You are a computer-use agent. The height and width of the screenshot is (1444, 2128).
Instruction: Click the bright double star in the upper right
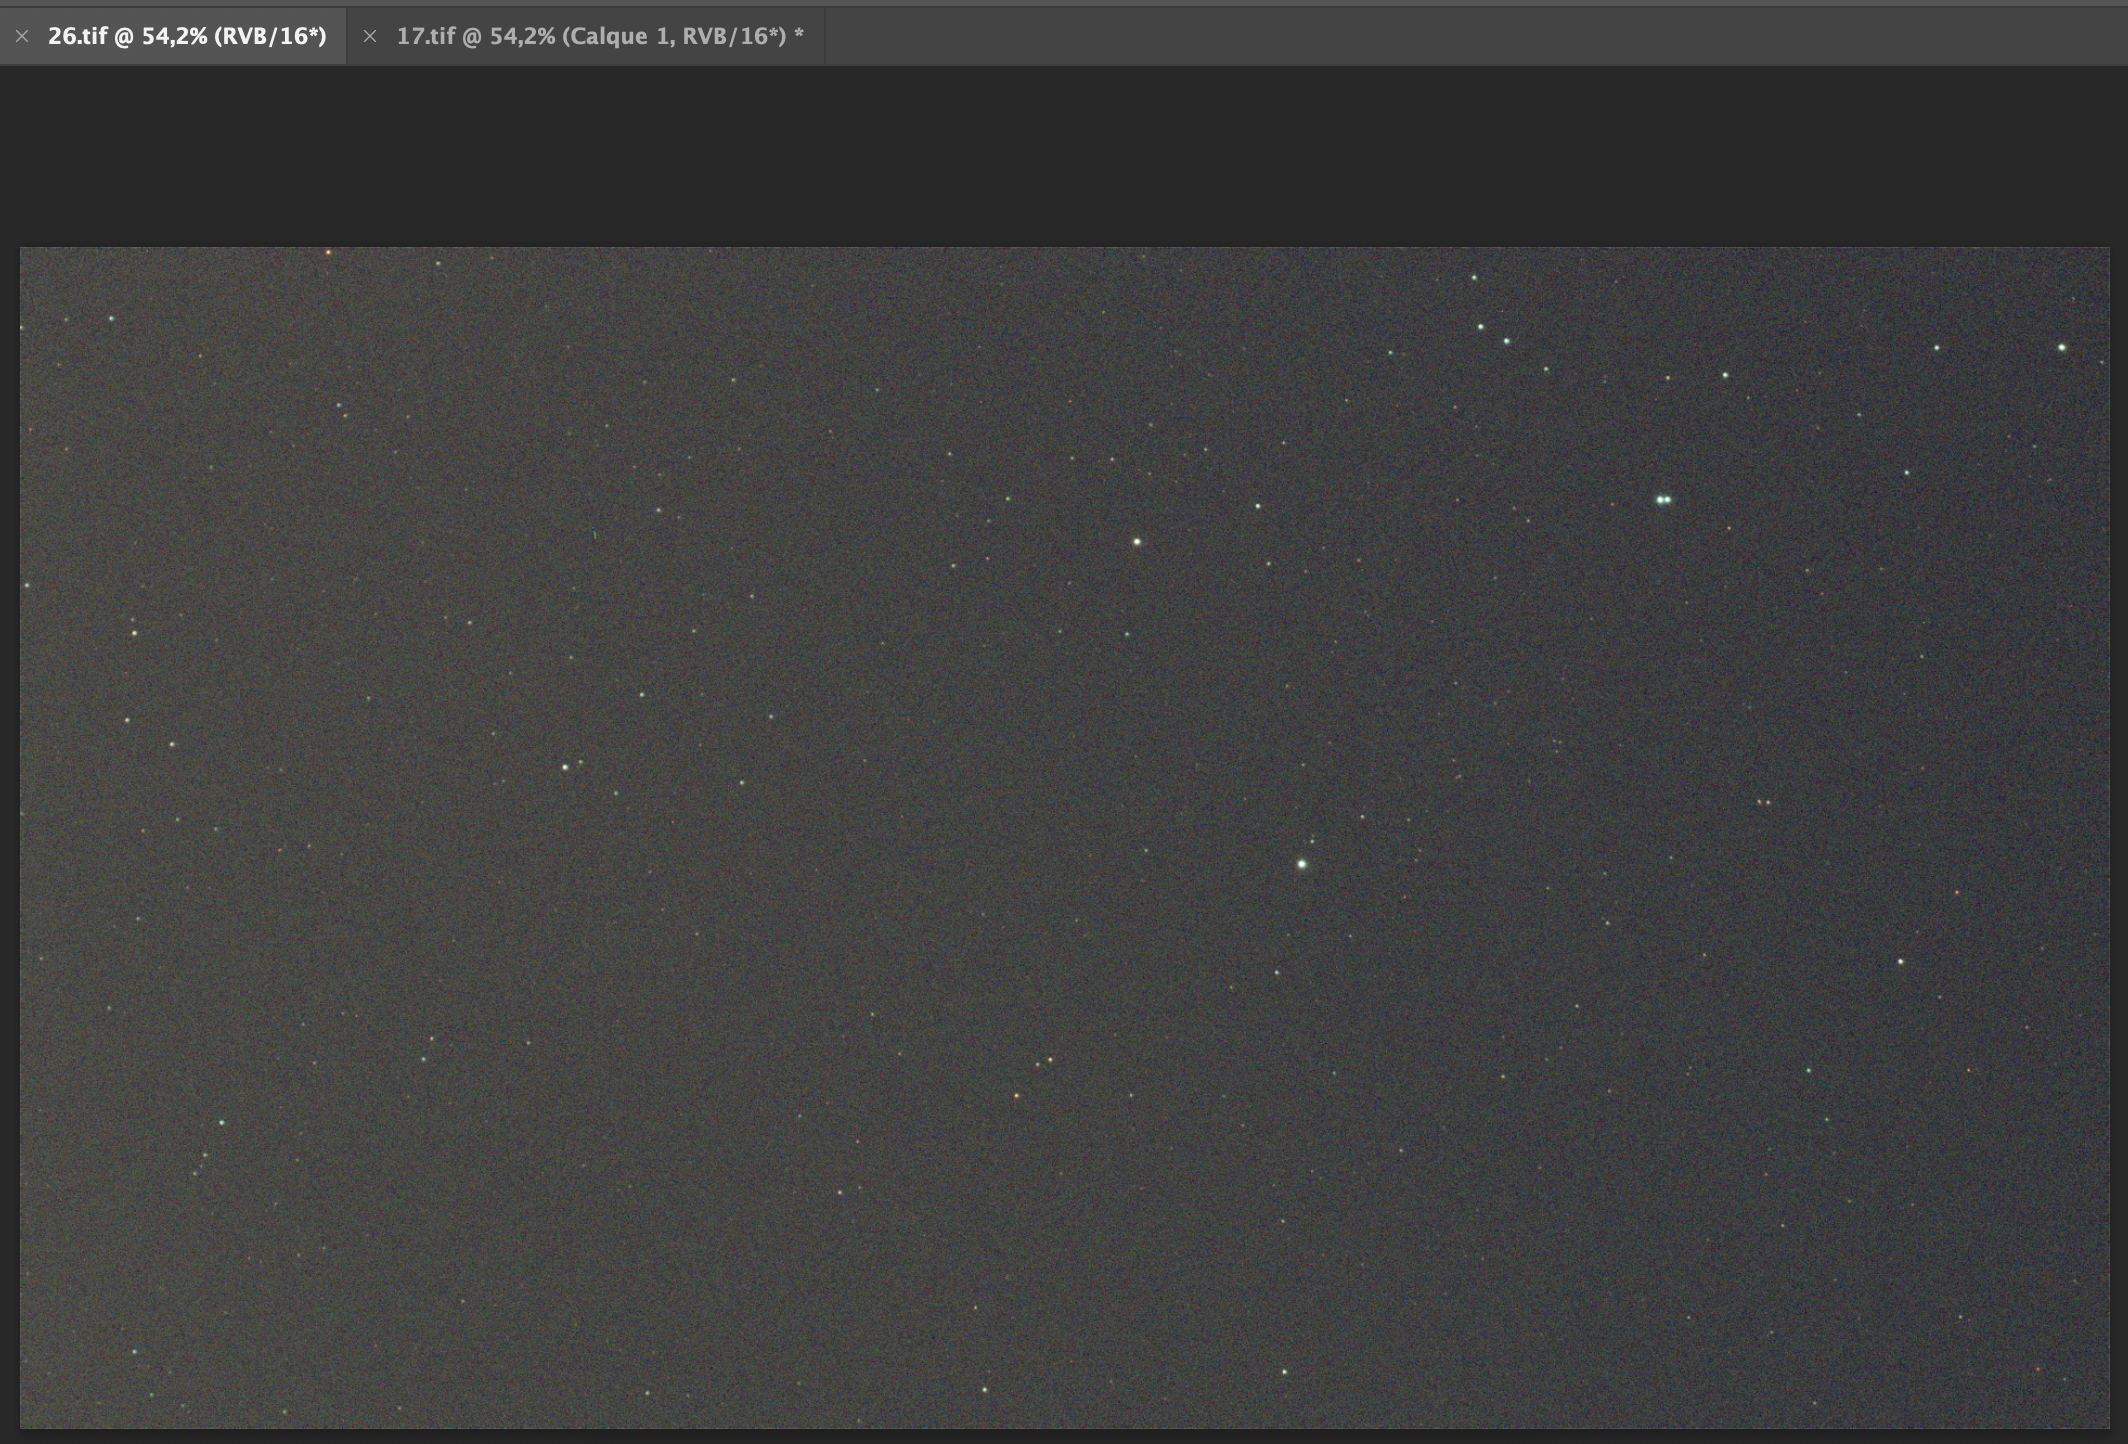1663,500
